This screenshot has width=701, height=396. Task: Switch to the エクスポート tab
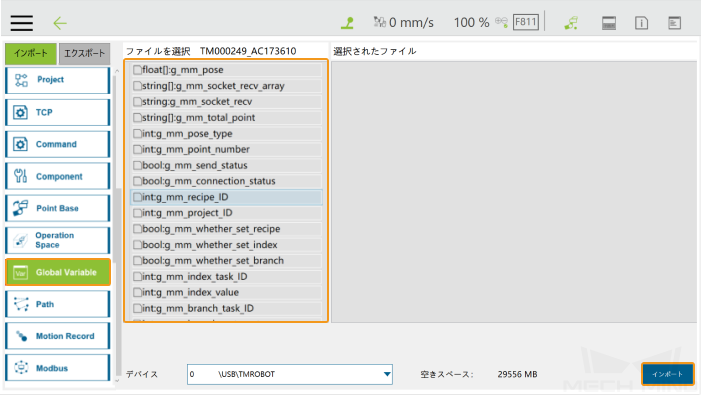click(84, 54)
